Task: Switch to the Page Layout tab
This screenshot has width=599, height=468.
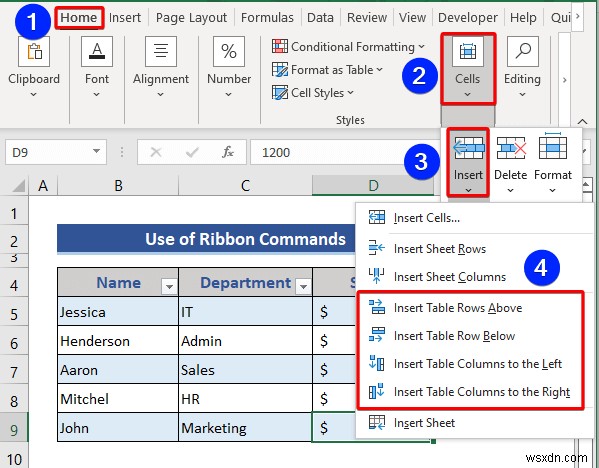Action: pyautogui.click(x=191, y=18)
